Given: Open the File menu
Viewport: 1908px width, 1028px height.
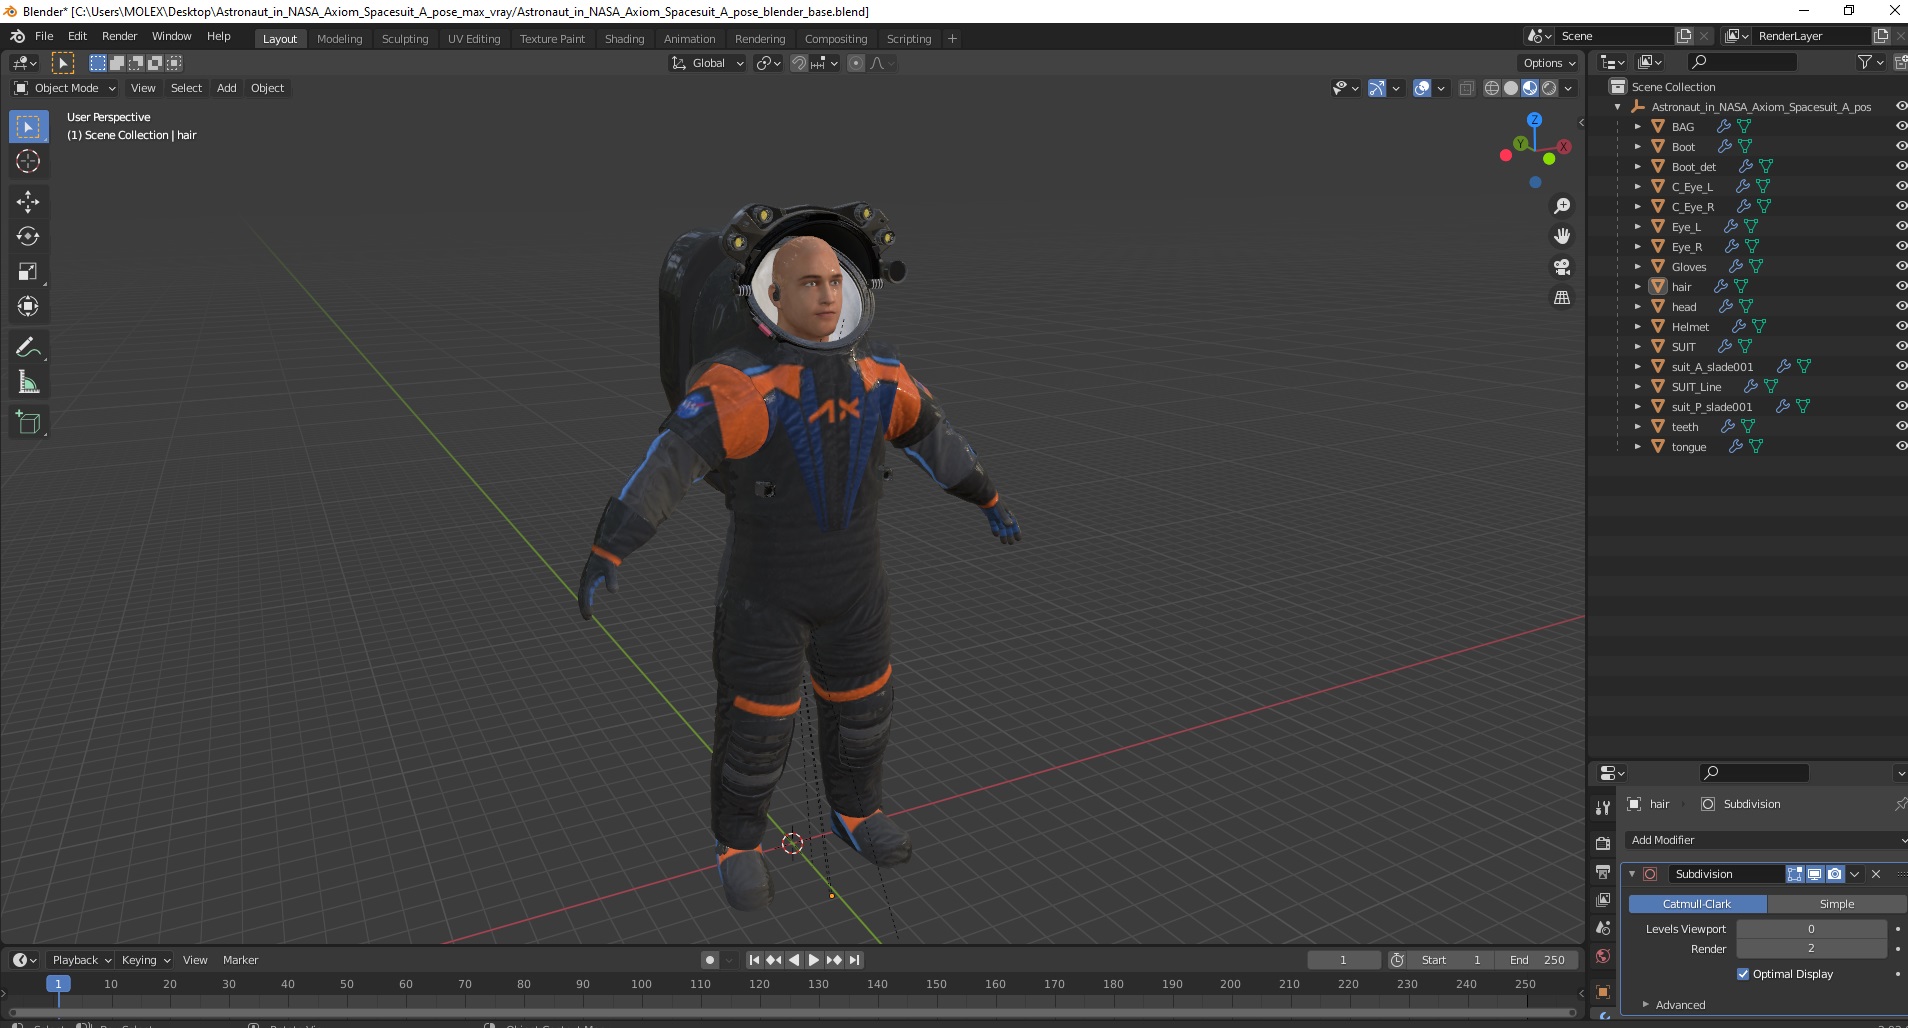Looking at the screenshot, I should tap(44, 36).
